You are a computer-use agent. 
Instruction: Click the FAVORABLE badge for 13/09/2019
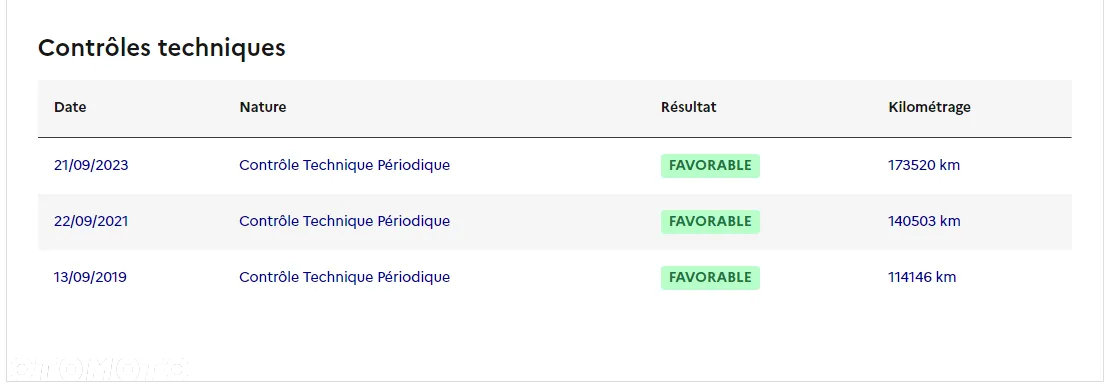coord(710,278)
